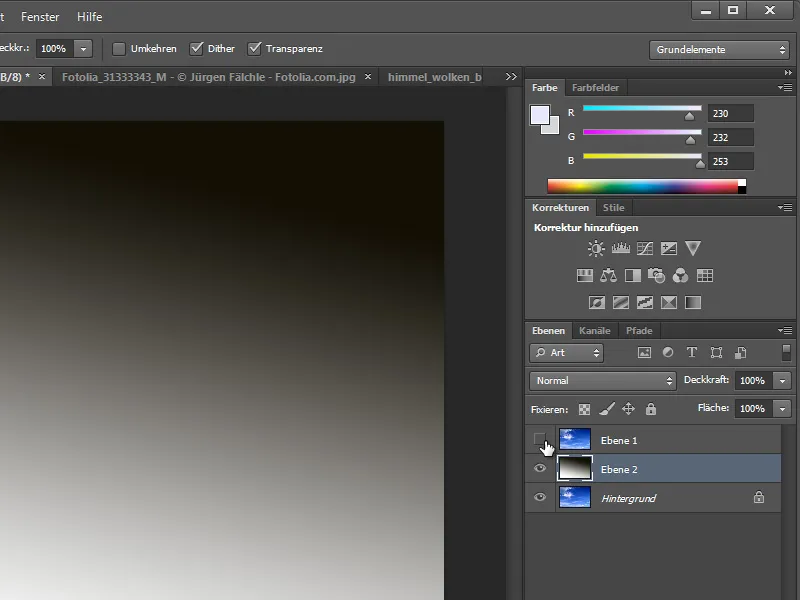
Task: Click the green G channel slider
Action: [642, 133]
